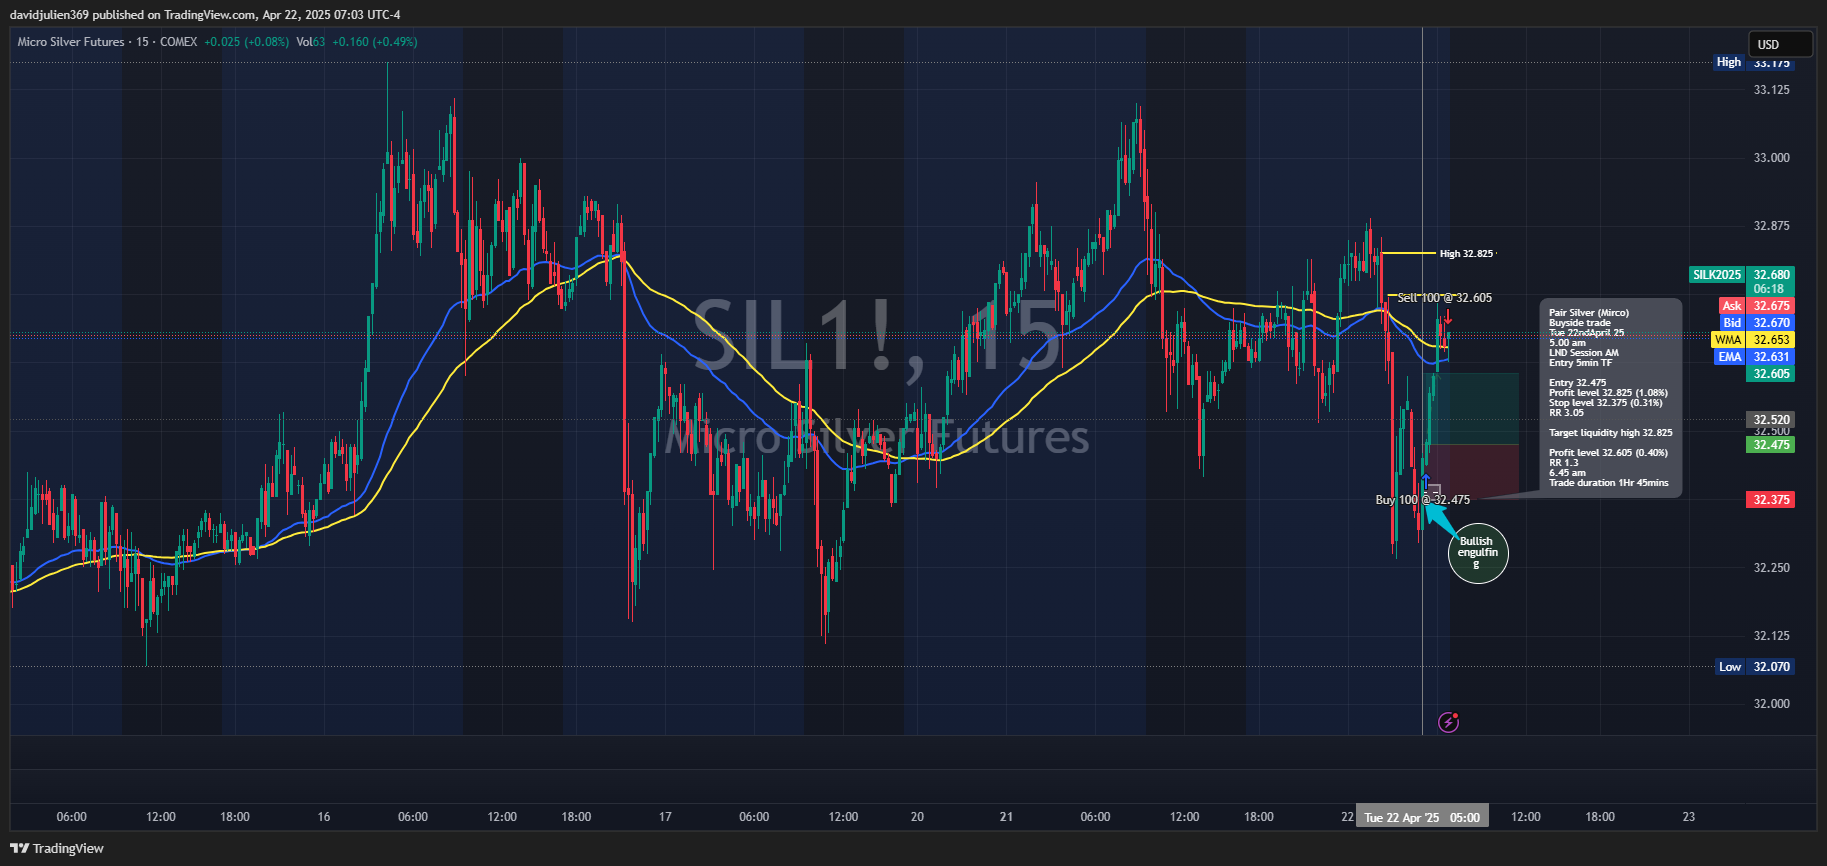Click the 32.250 price scale tick

click(x=1771, y=568)
